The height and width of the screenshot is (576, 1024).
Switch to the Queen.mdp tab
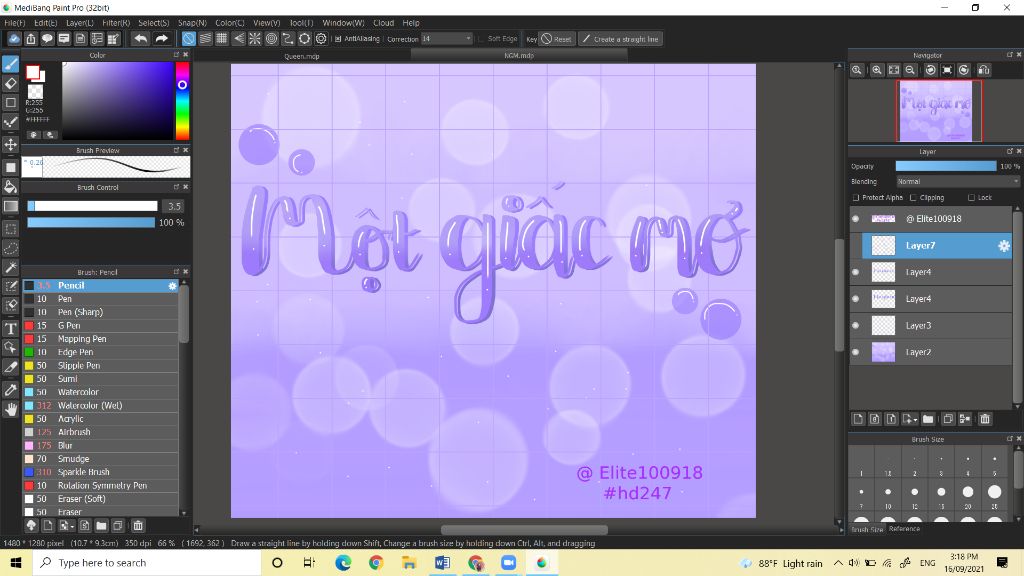(302, 56)
